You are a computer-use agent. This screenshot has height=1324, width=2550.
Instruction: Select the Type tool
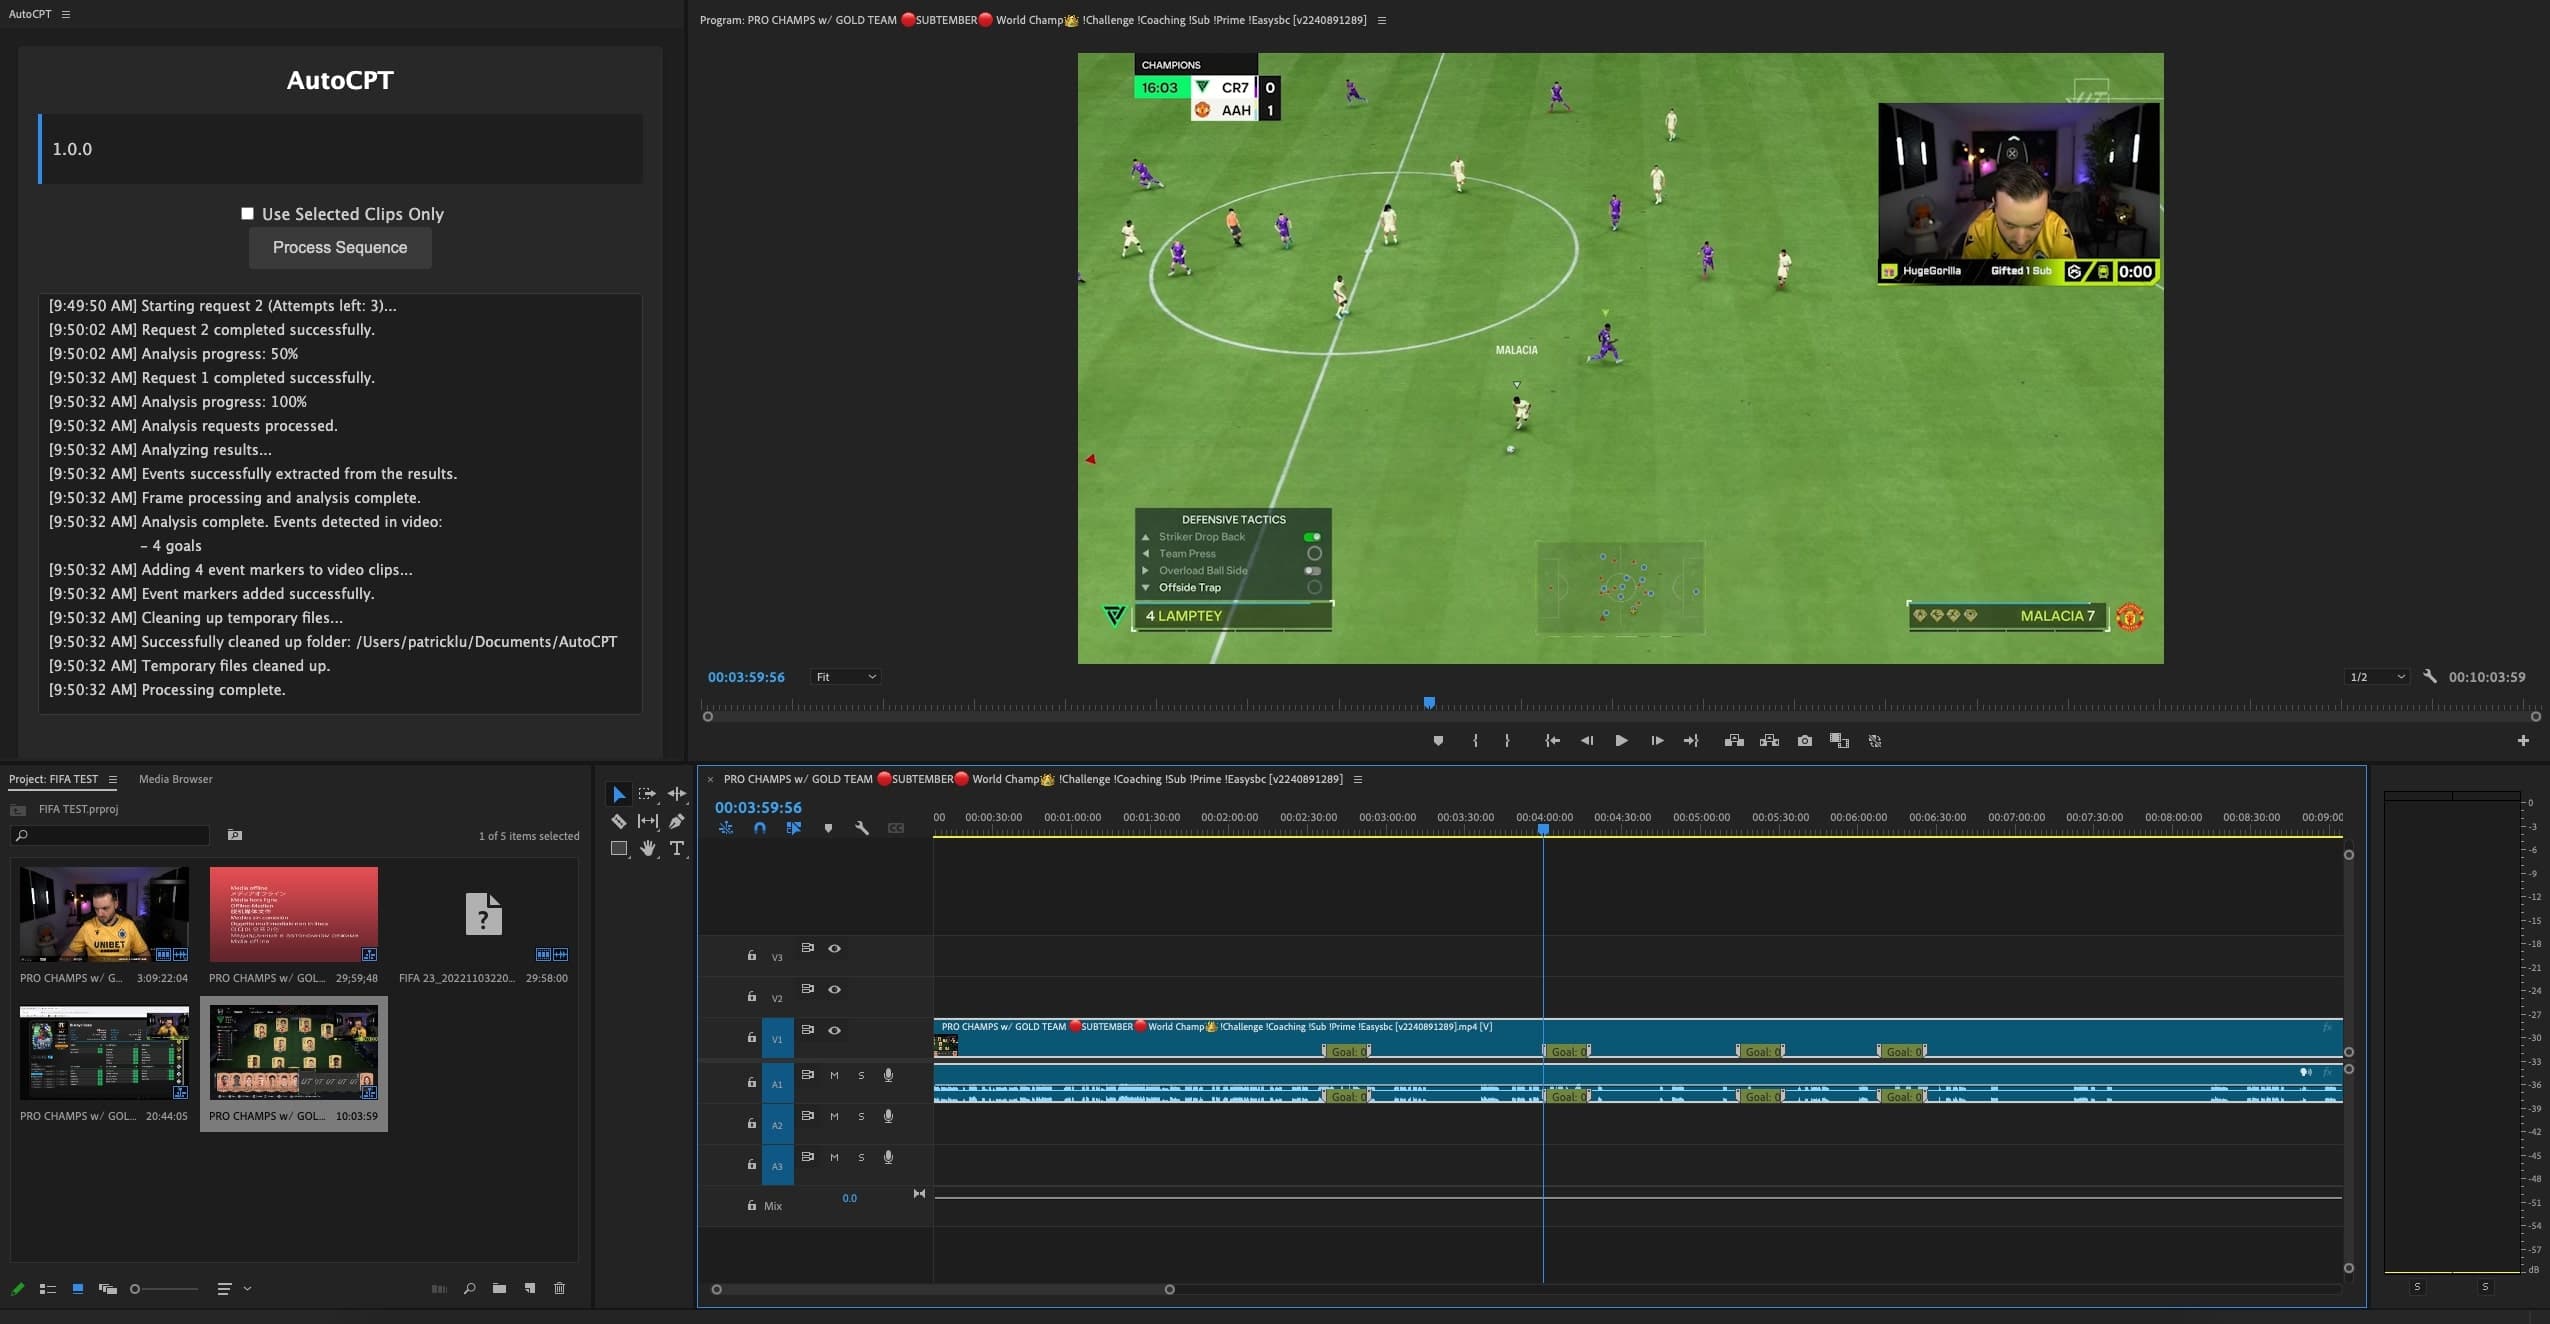coord(677,848)
